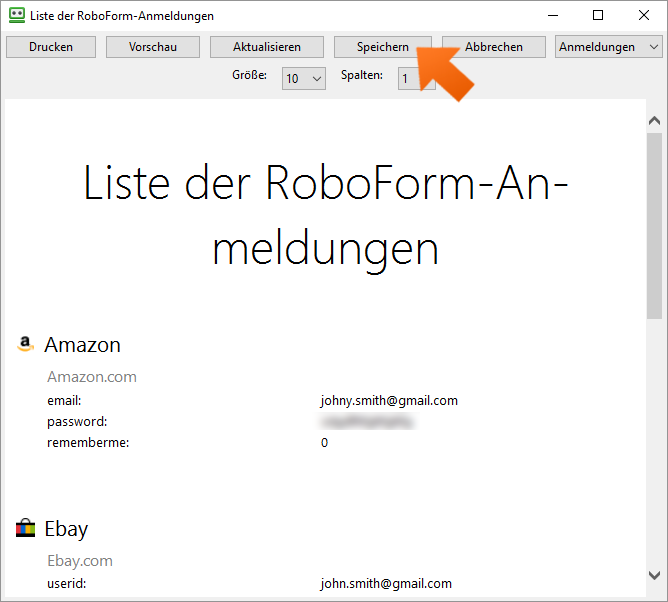Click the email: field label
This screenshot has width=668, height=602.
pyautogui.click(x=64, y=401)
